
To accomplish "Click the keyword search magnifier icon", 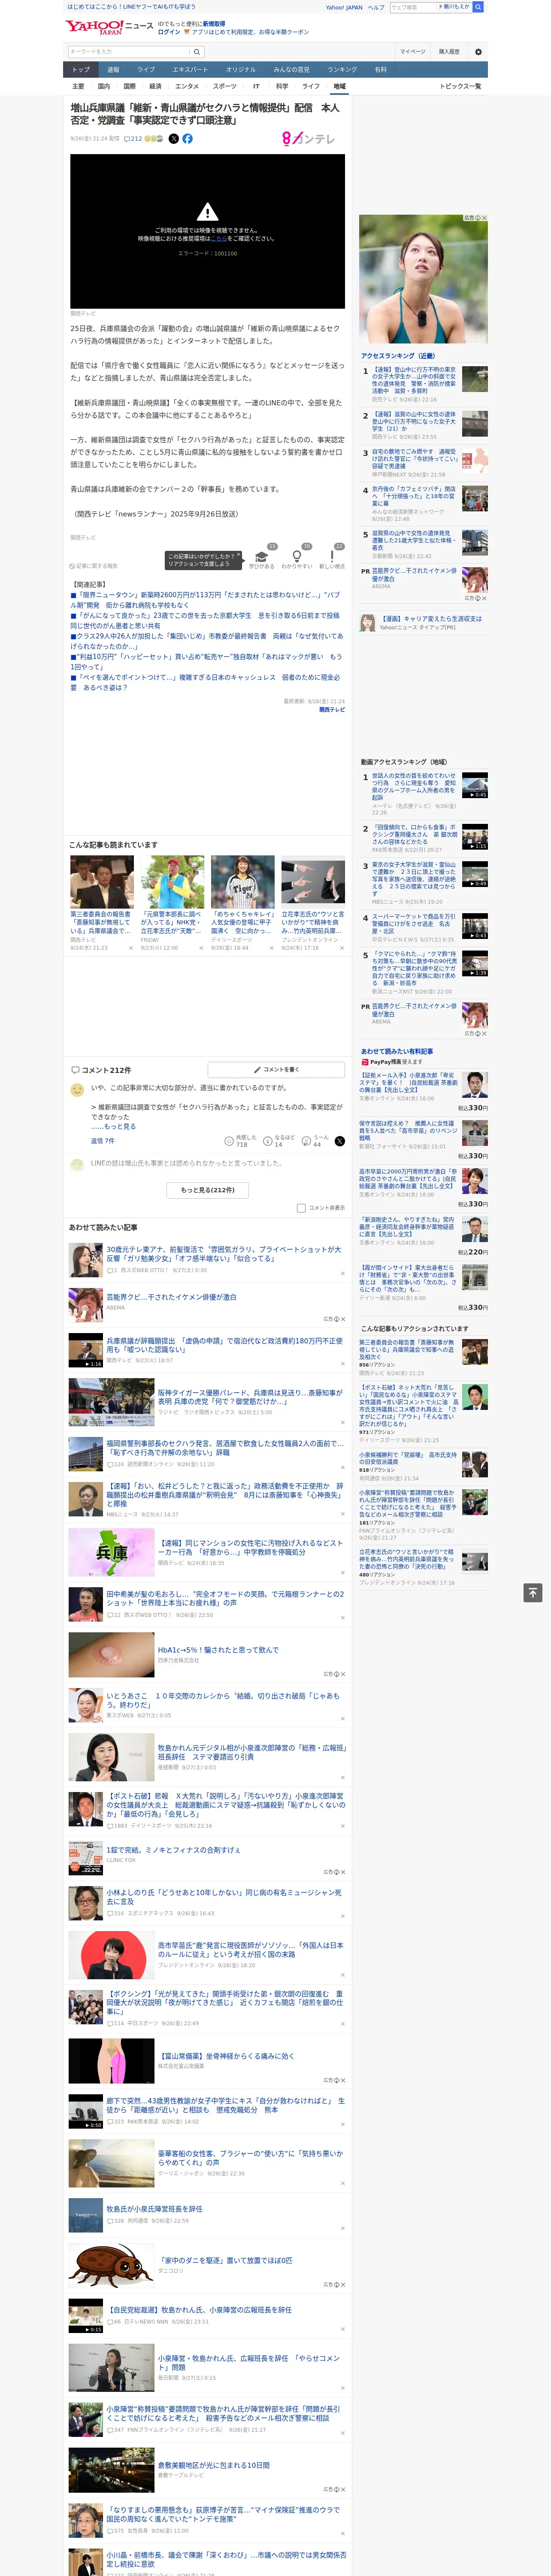I will coord(196,52).
